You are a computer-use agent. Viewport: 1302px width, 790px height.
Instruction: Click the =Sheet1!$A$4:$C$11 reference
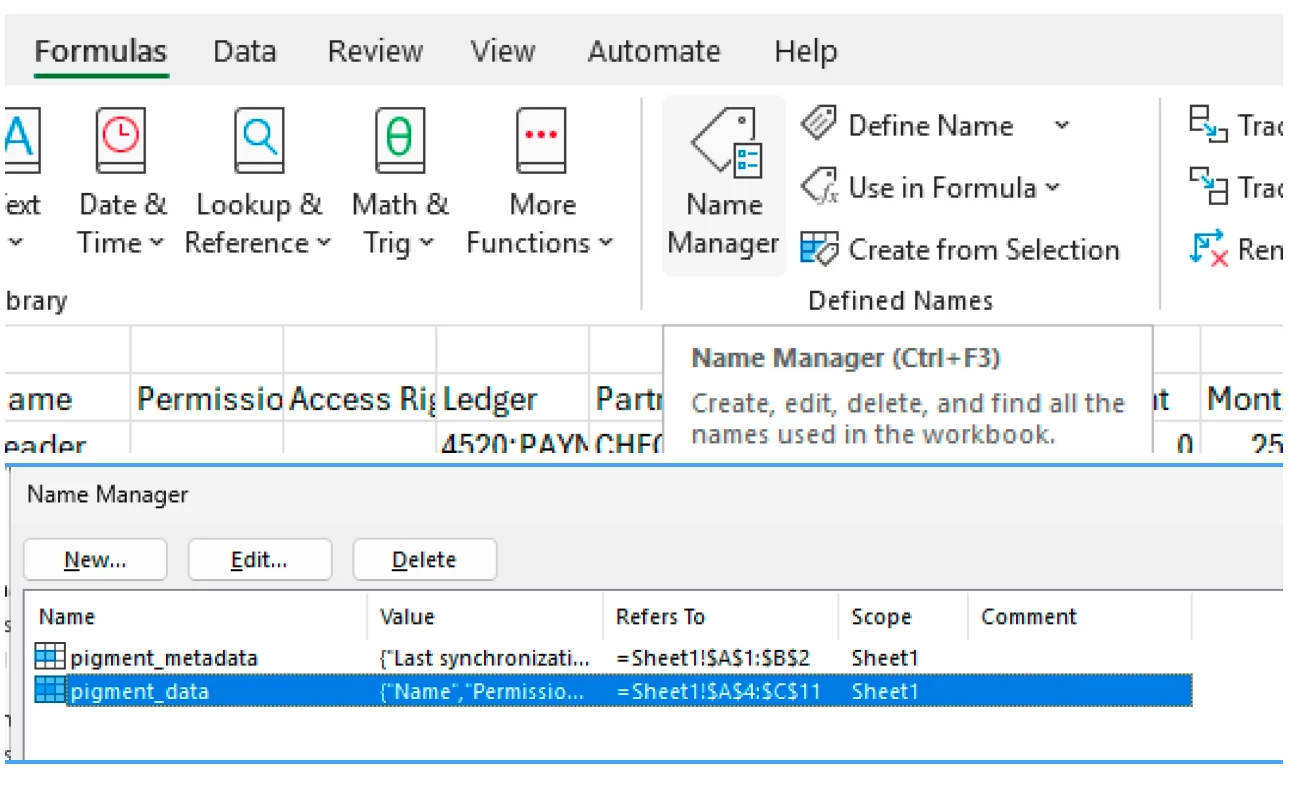point(718,691)
